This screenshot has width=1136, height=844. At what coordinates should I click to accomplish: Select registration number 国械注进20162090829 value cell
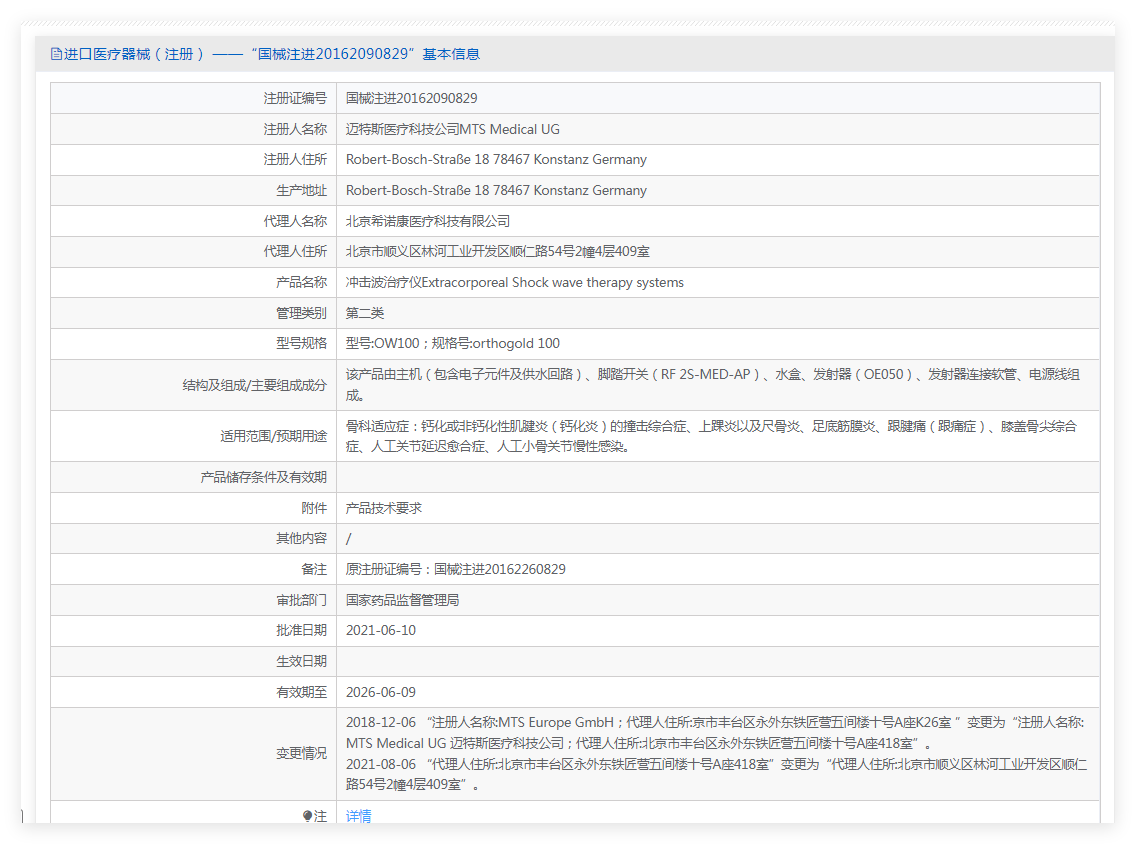(x=412, y=98)
